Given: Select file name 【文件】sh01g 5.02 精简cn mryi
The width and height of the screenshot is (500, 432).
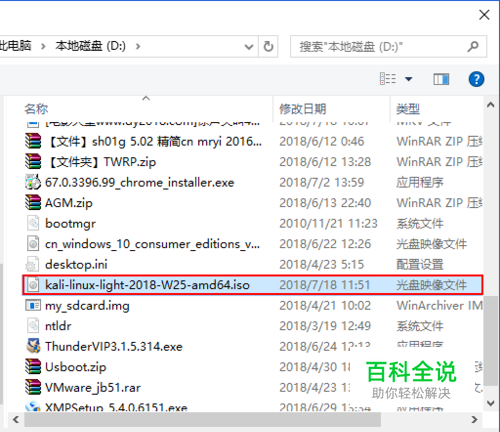Looking at the screenshot, I should click(154, 142).
